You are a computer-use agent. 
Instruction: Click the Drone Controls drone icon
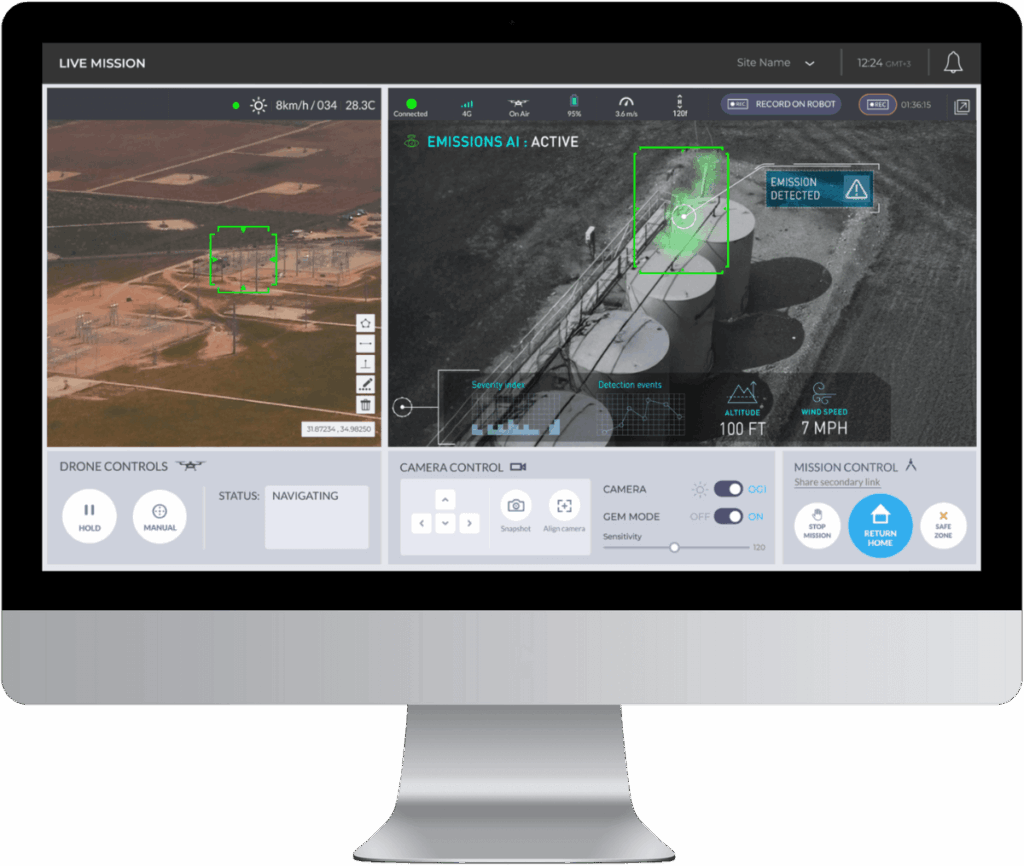tap(191, 466)
